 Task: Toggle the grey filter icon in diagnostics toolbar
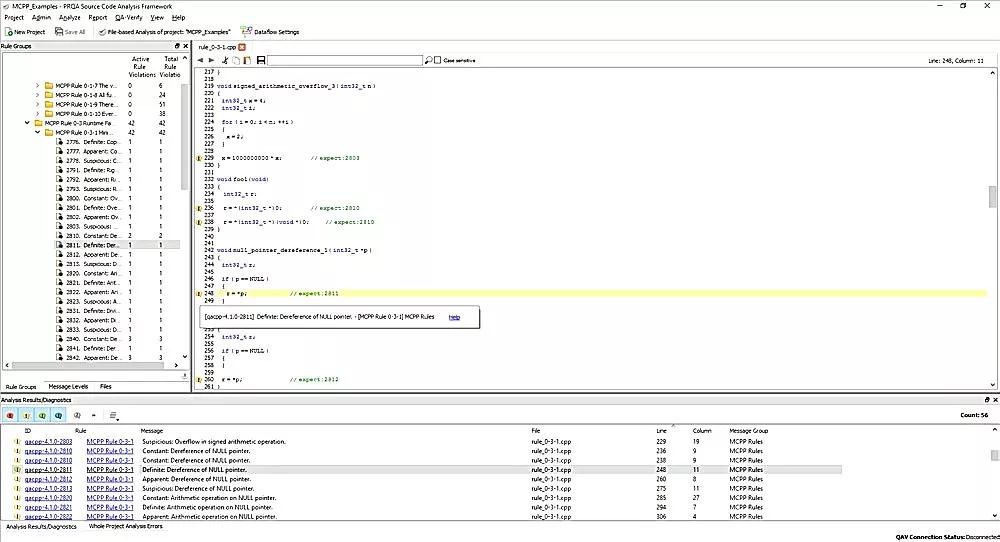pyautogui.click(x=77, y=415)
